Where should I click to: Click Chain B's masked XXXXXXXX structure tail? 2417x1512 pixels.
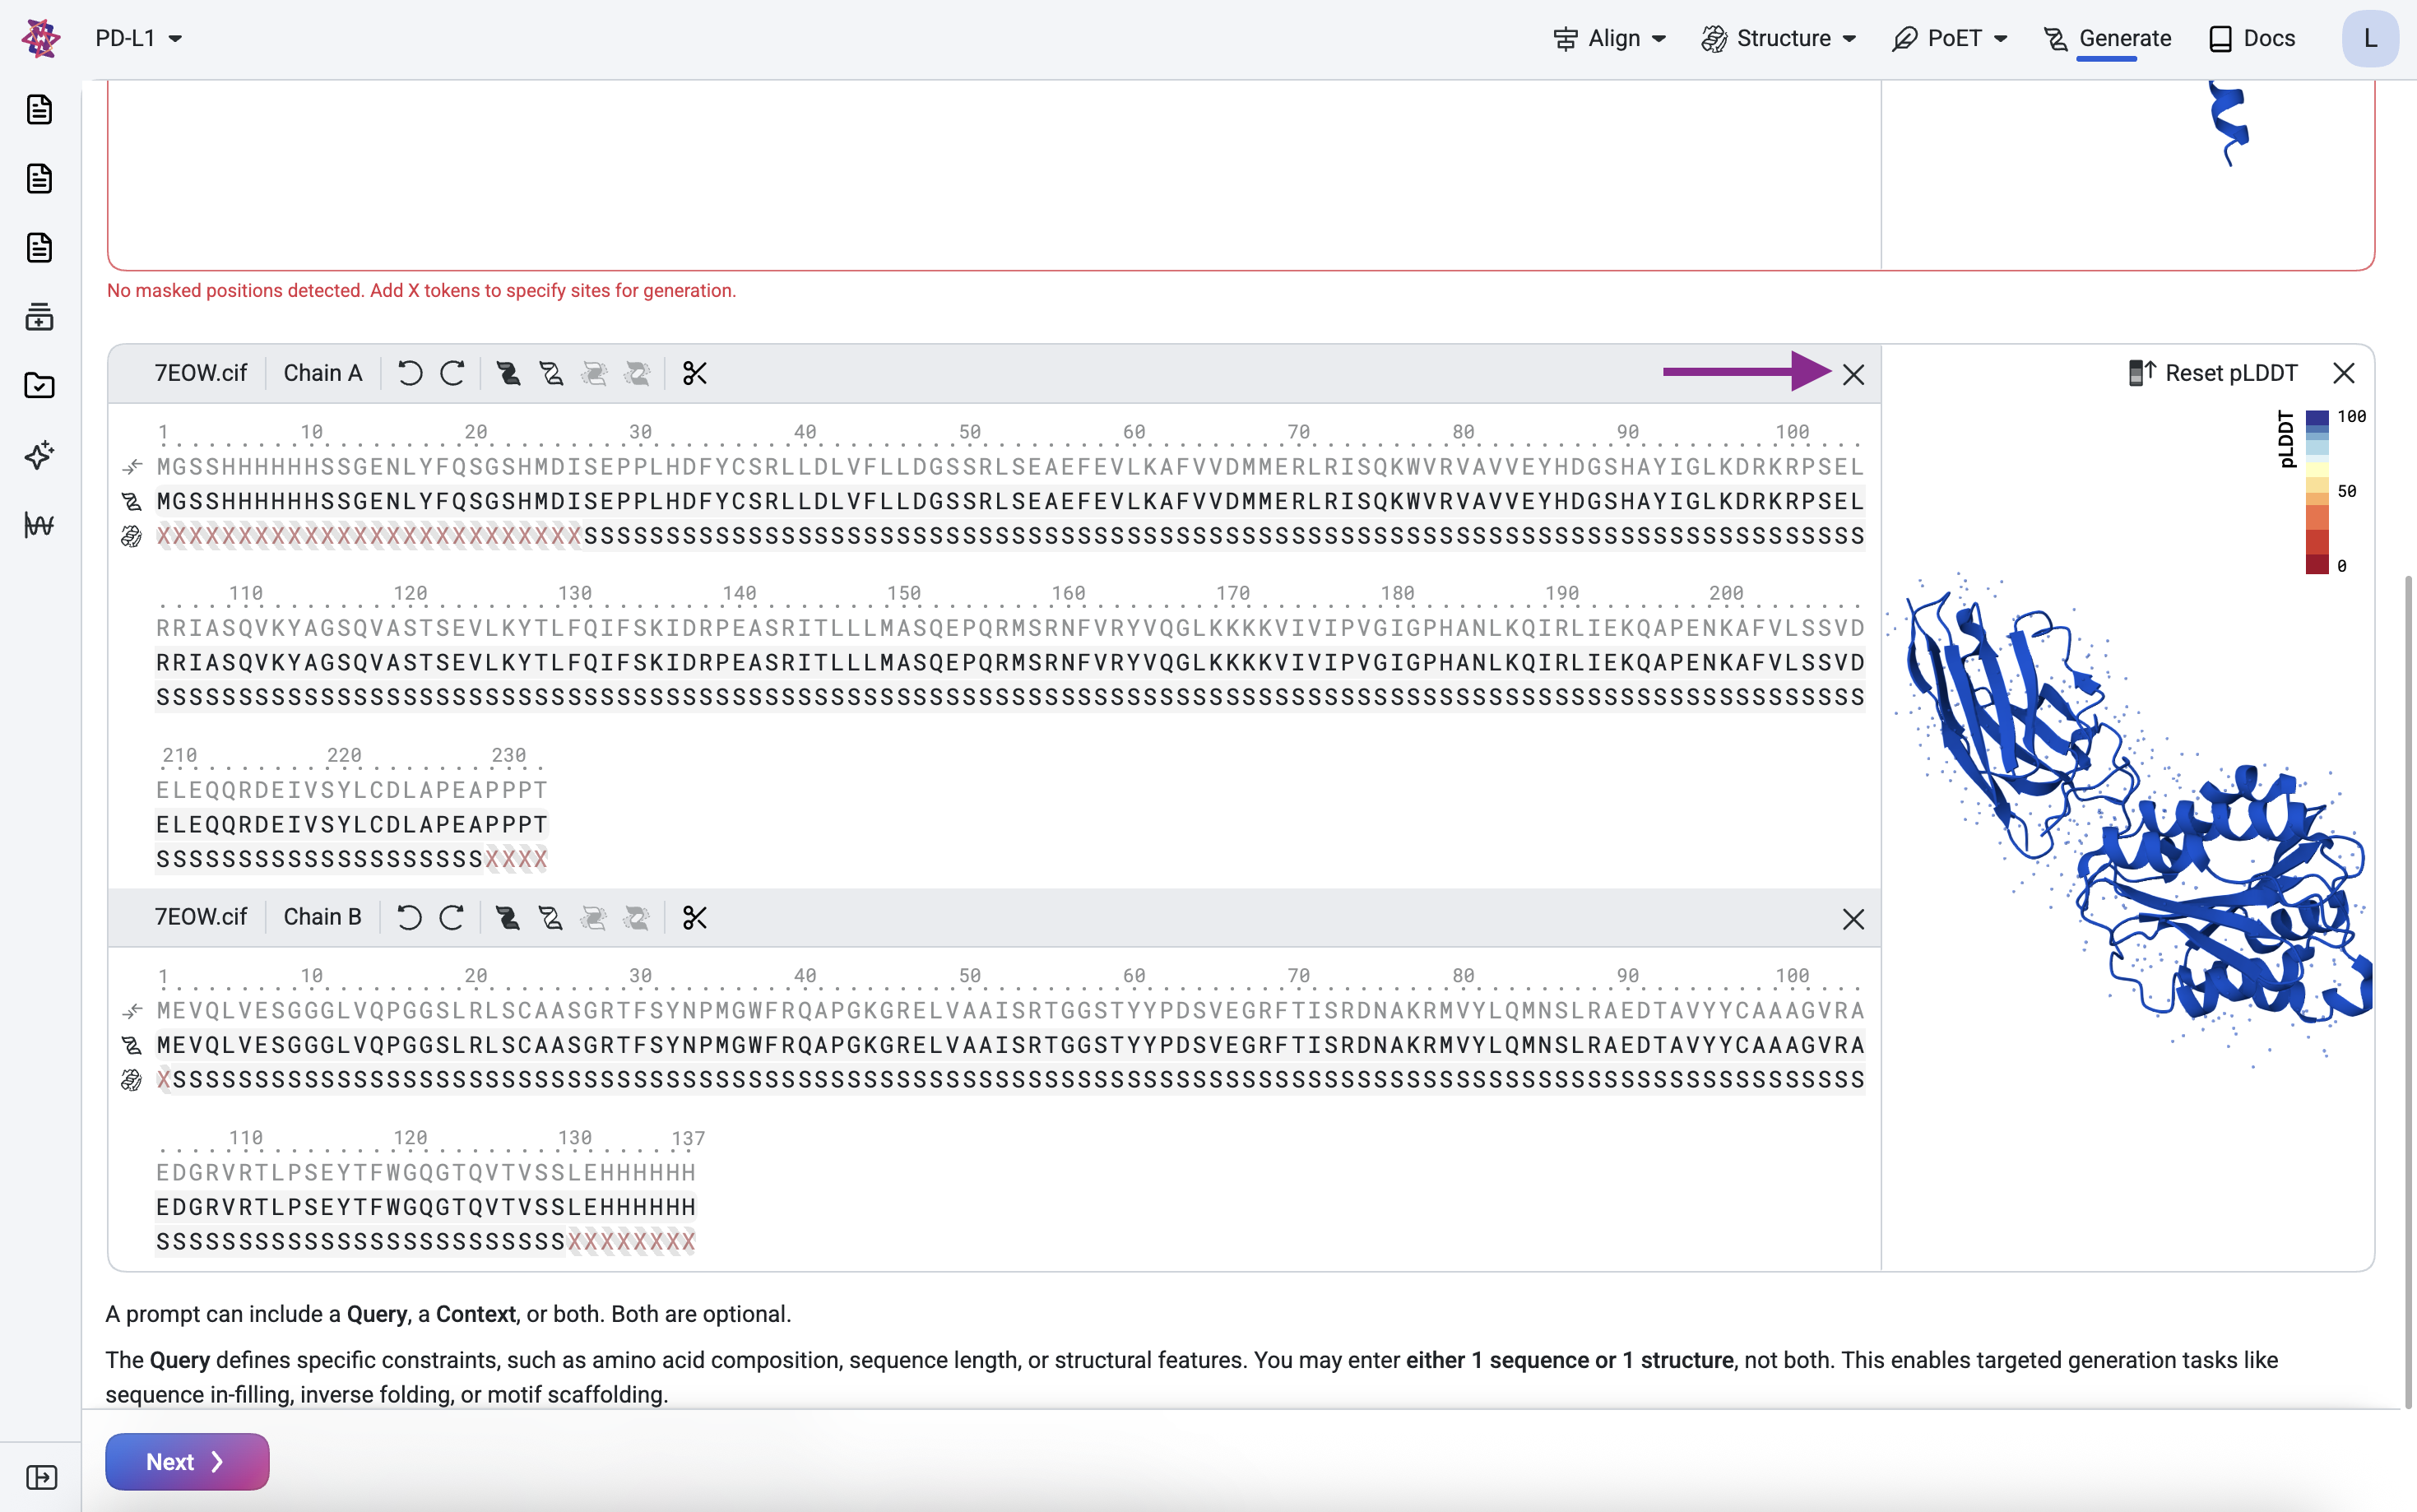tap(632, 1242)
